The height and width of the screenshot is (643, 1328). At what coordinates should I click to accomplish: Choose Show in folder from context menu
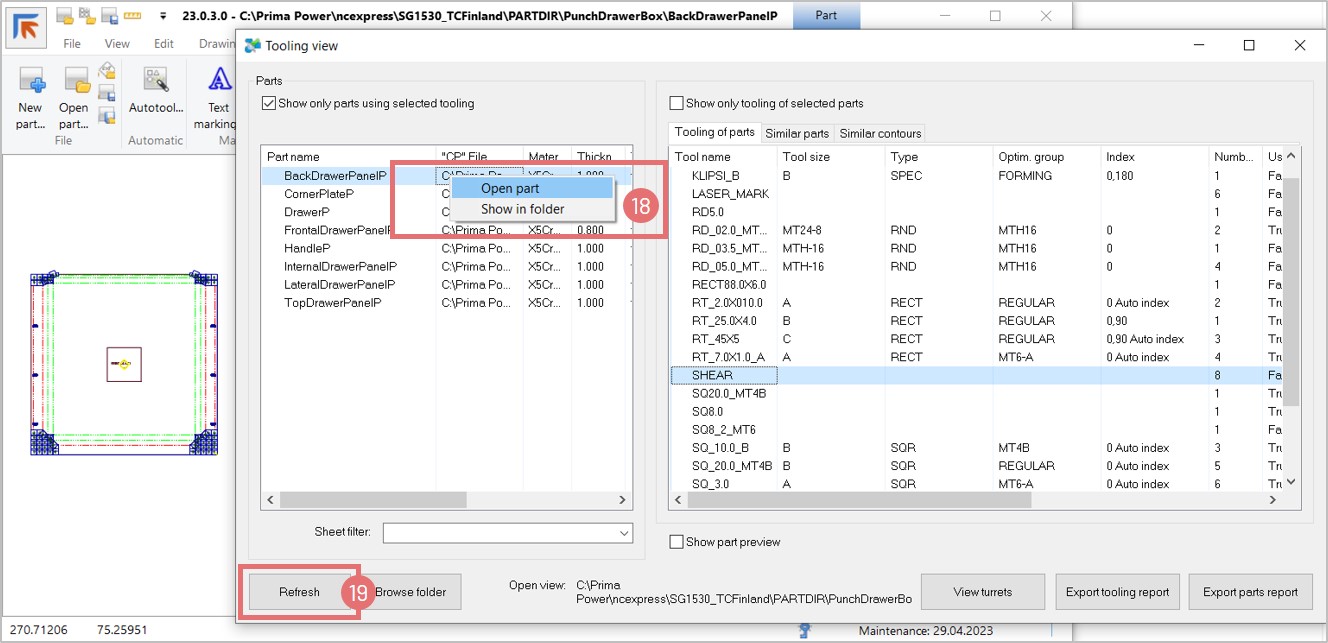pyautogui.click(x=522, y=209)
